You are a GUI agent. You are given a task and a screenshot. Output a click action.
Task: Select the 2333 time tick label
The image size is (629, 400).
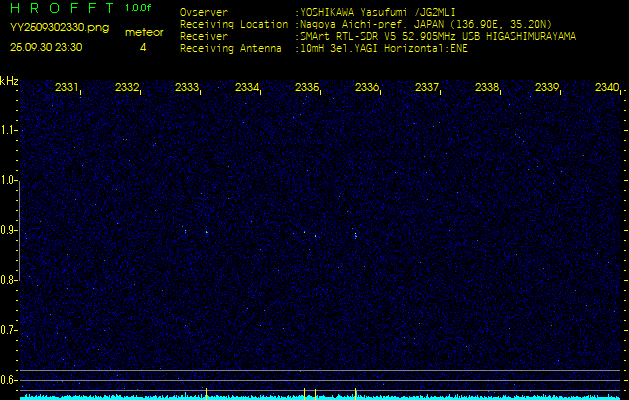point(187,88)
